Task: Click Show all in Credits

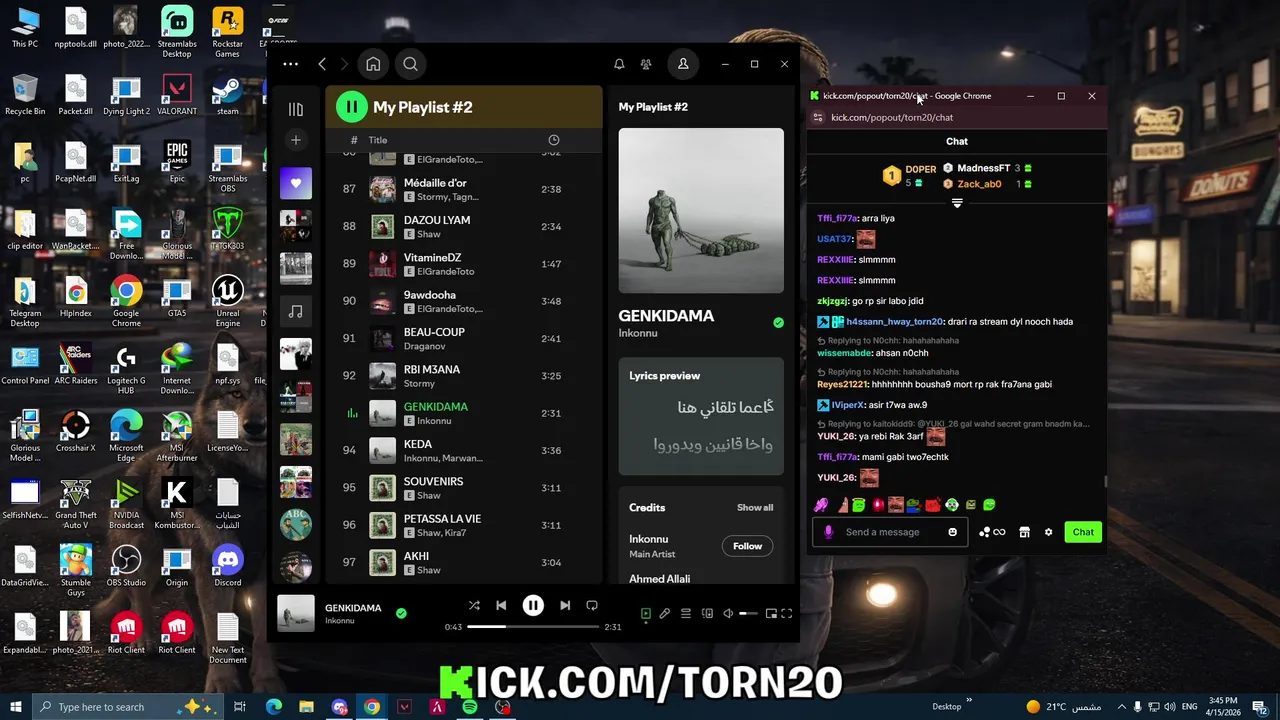Action: point(755,507)
